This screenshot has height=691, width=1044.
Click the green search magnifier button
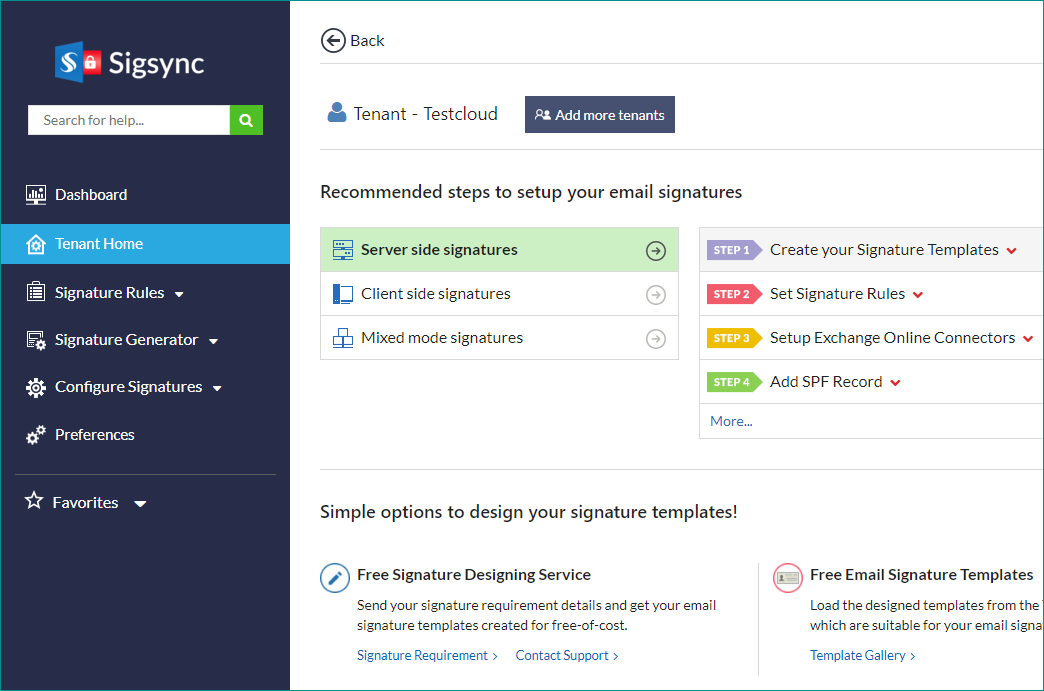coord(246,120)
